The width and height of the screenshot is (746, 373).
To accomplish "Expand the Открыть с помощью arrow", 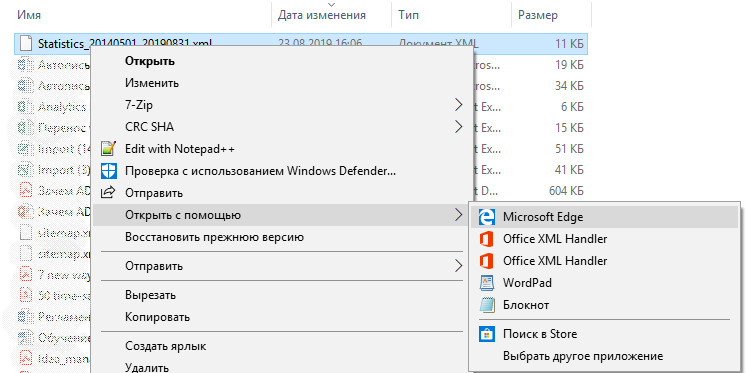I will [x=458, y=215].
